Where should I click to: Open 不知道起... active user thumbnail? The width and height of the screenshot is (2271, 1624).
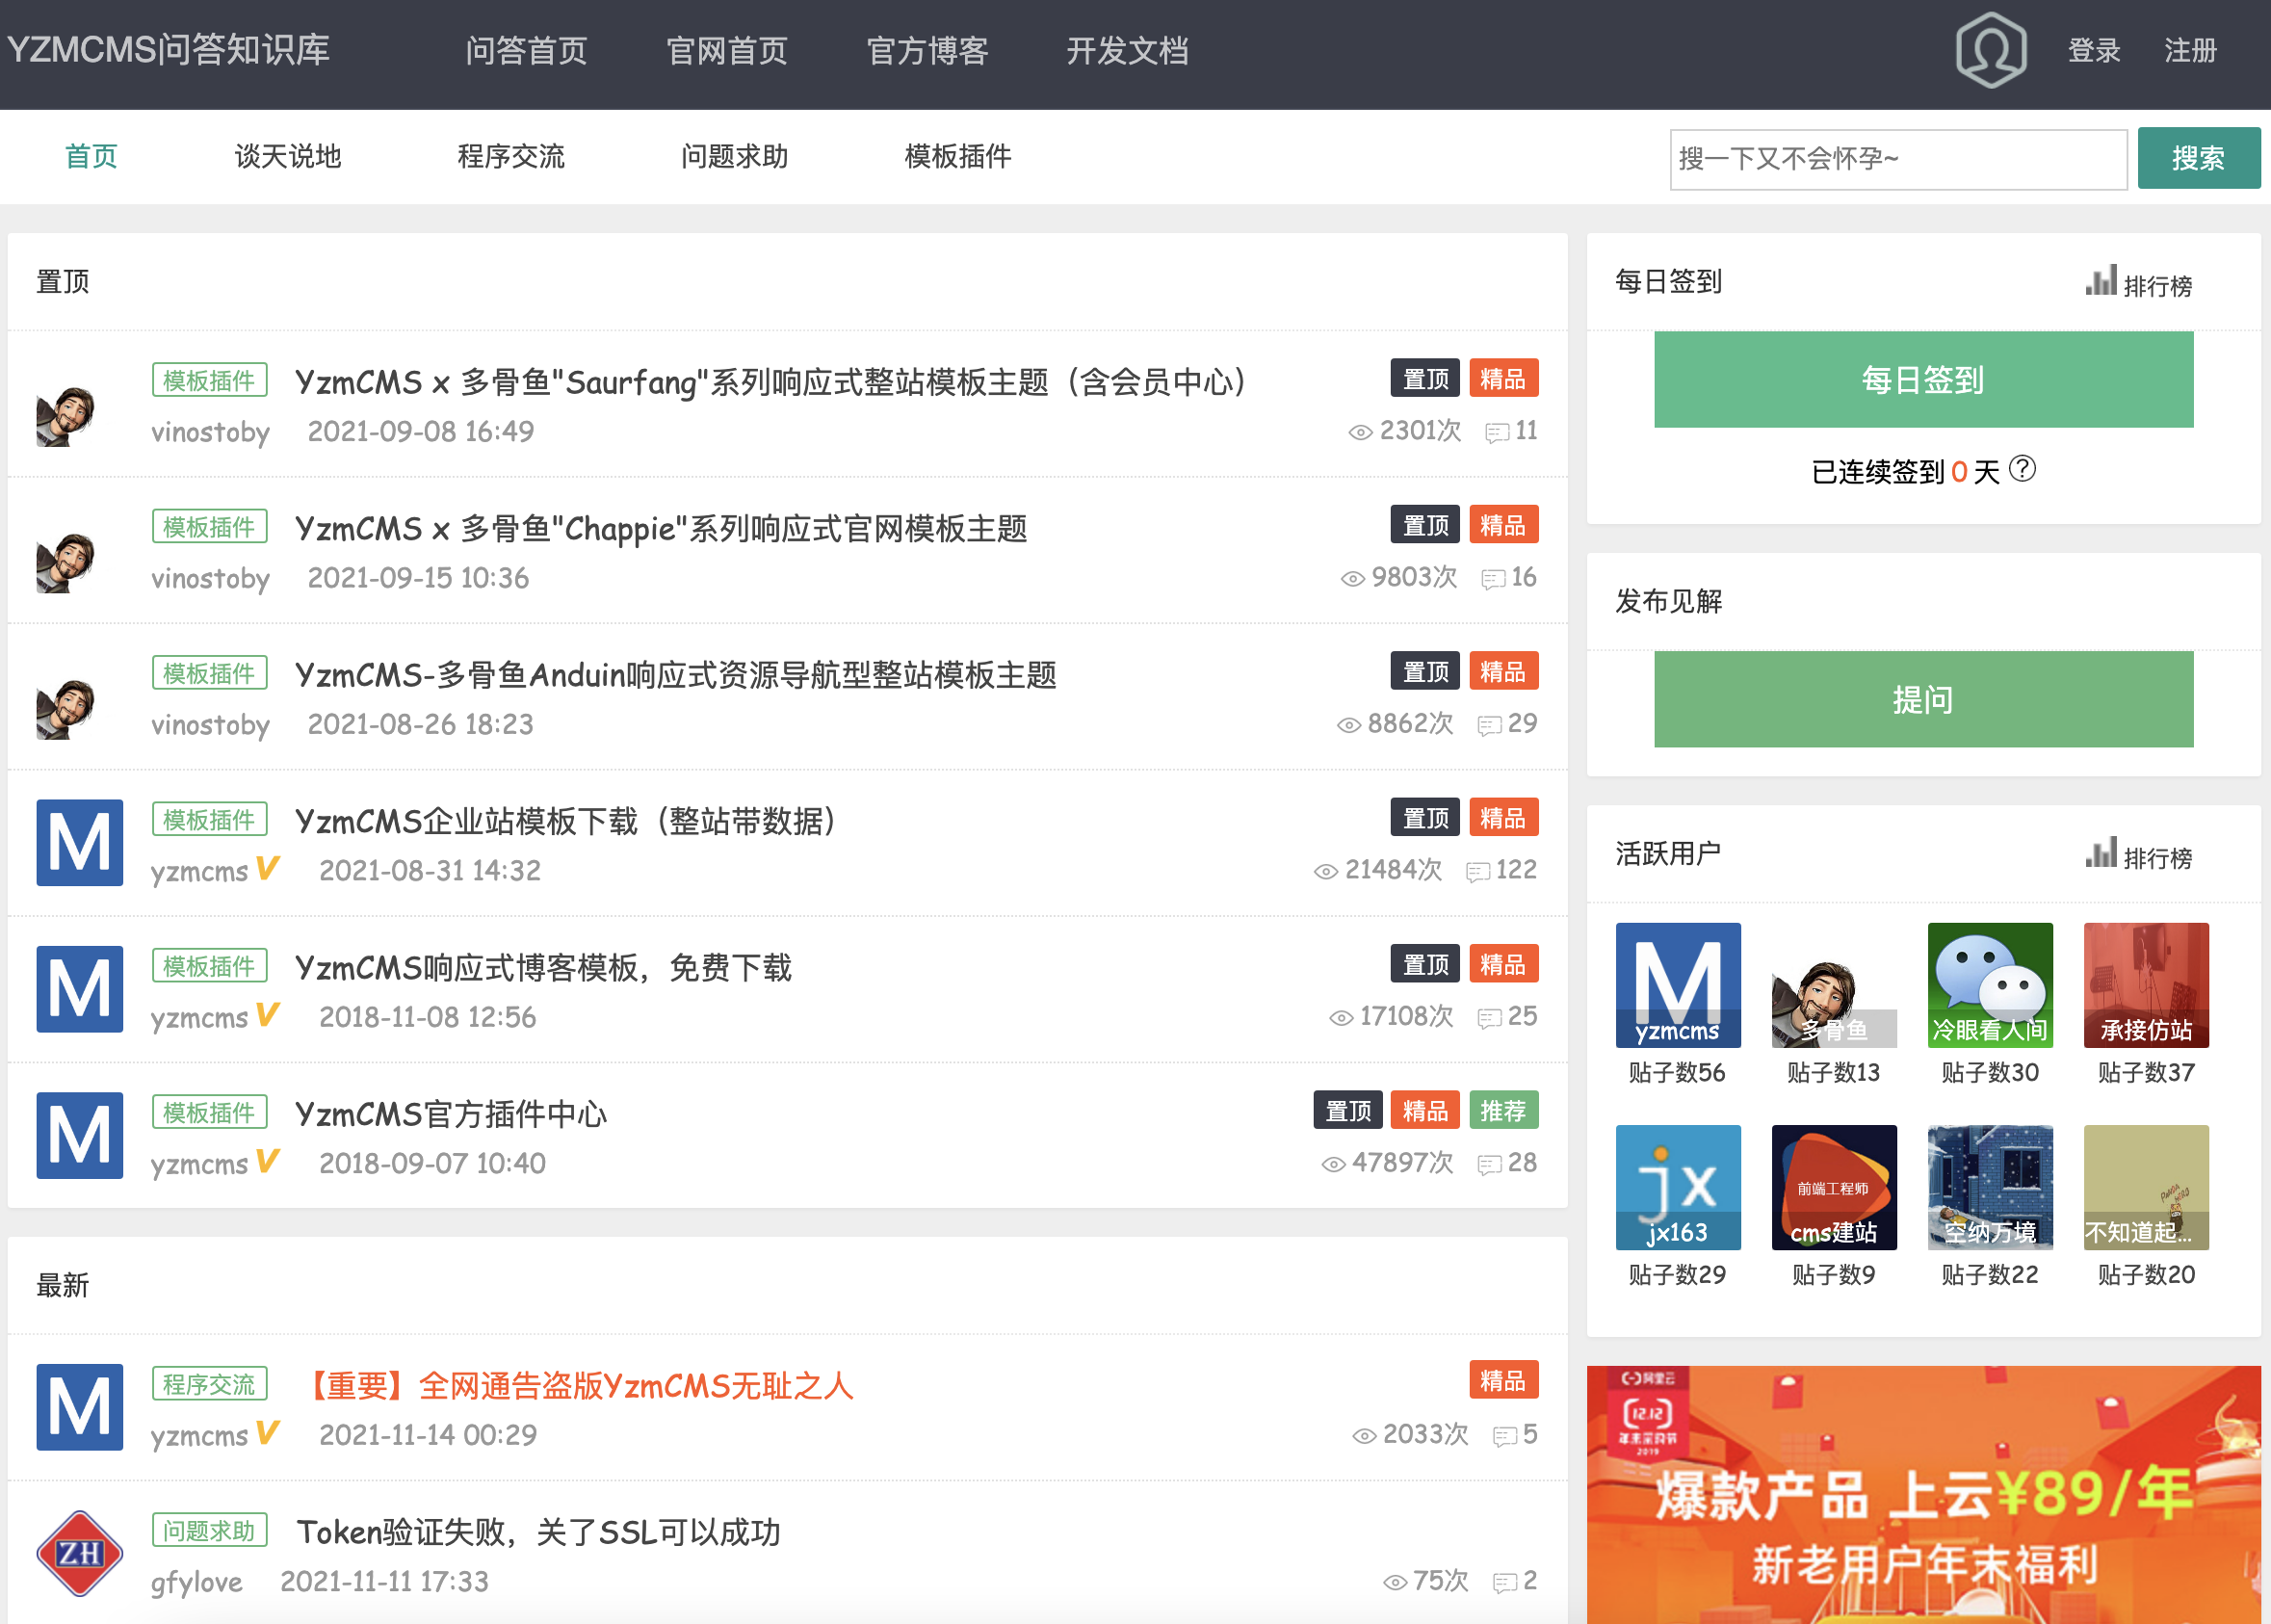(x=2146, y=1187)
